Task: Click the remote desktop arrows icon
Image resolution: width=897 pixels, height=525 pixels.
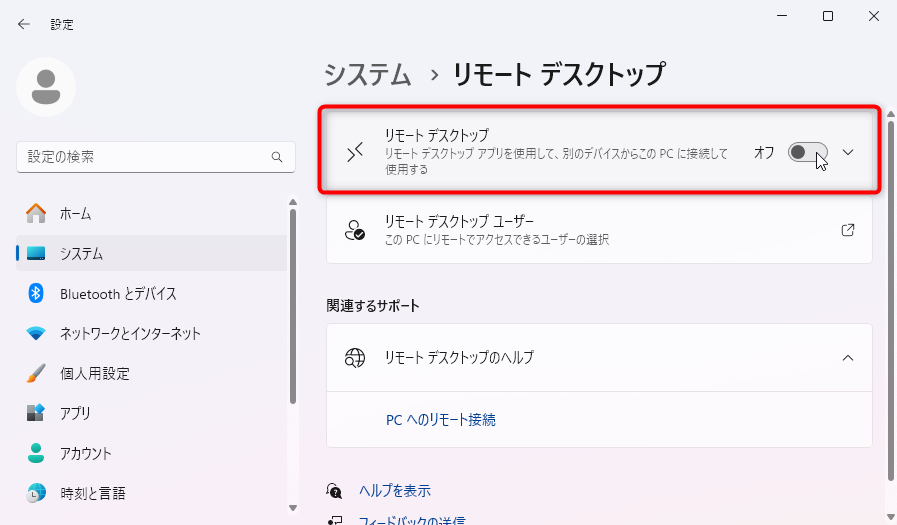Action: 355,152
